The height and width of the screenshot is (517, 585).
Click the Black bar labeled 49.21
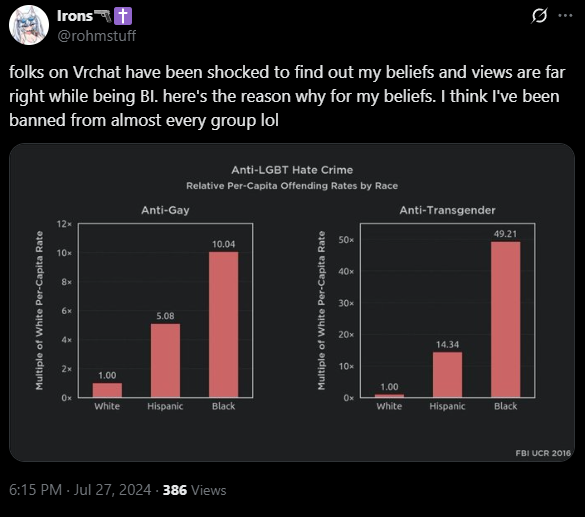click(x=506, y=319)
